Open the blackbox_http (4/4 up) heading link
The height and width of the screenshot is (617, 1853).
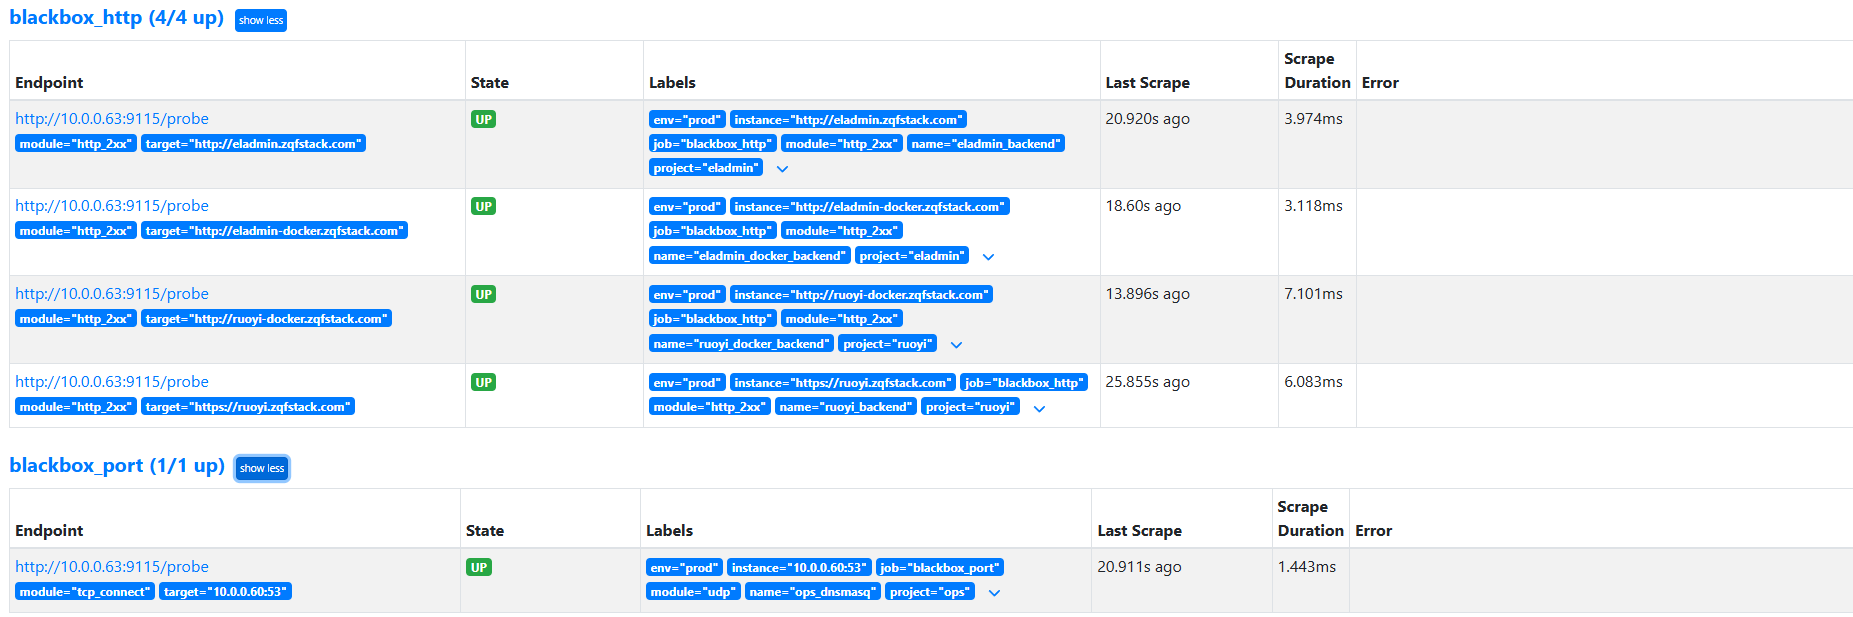click(x=116, y=18)
